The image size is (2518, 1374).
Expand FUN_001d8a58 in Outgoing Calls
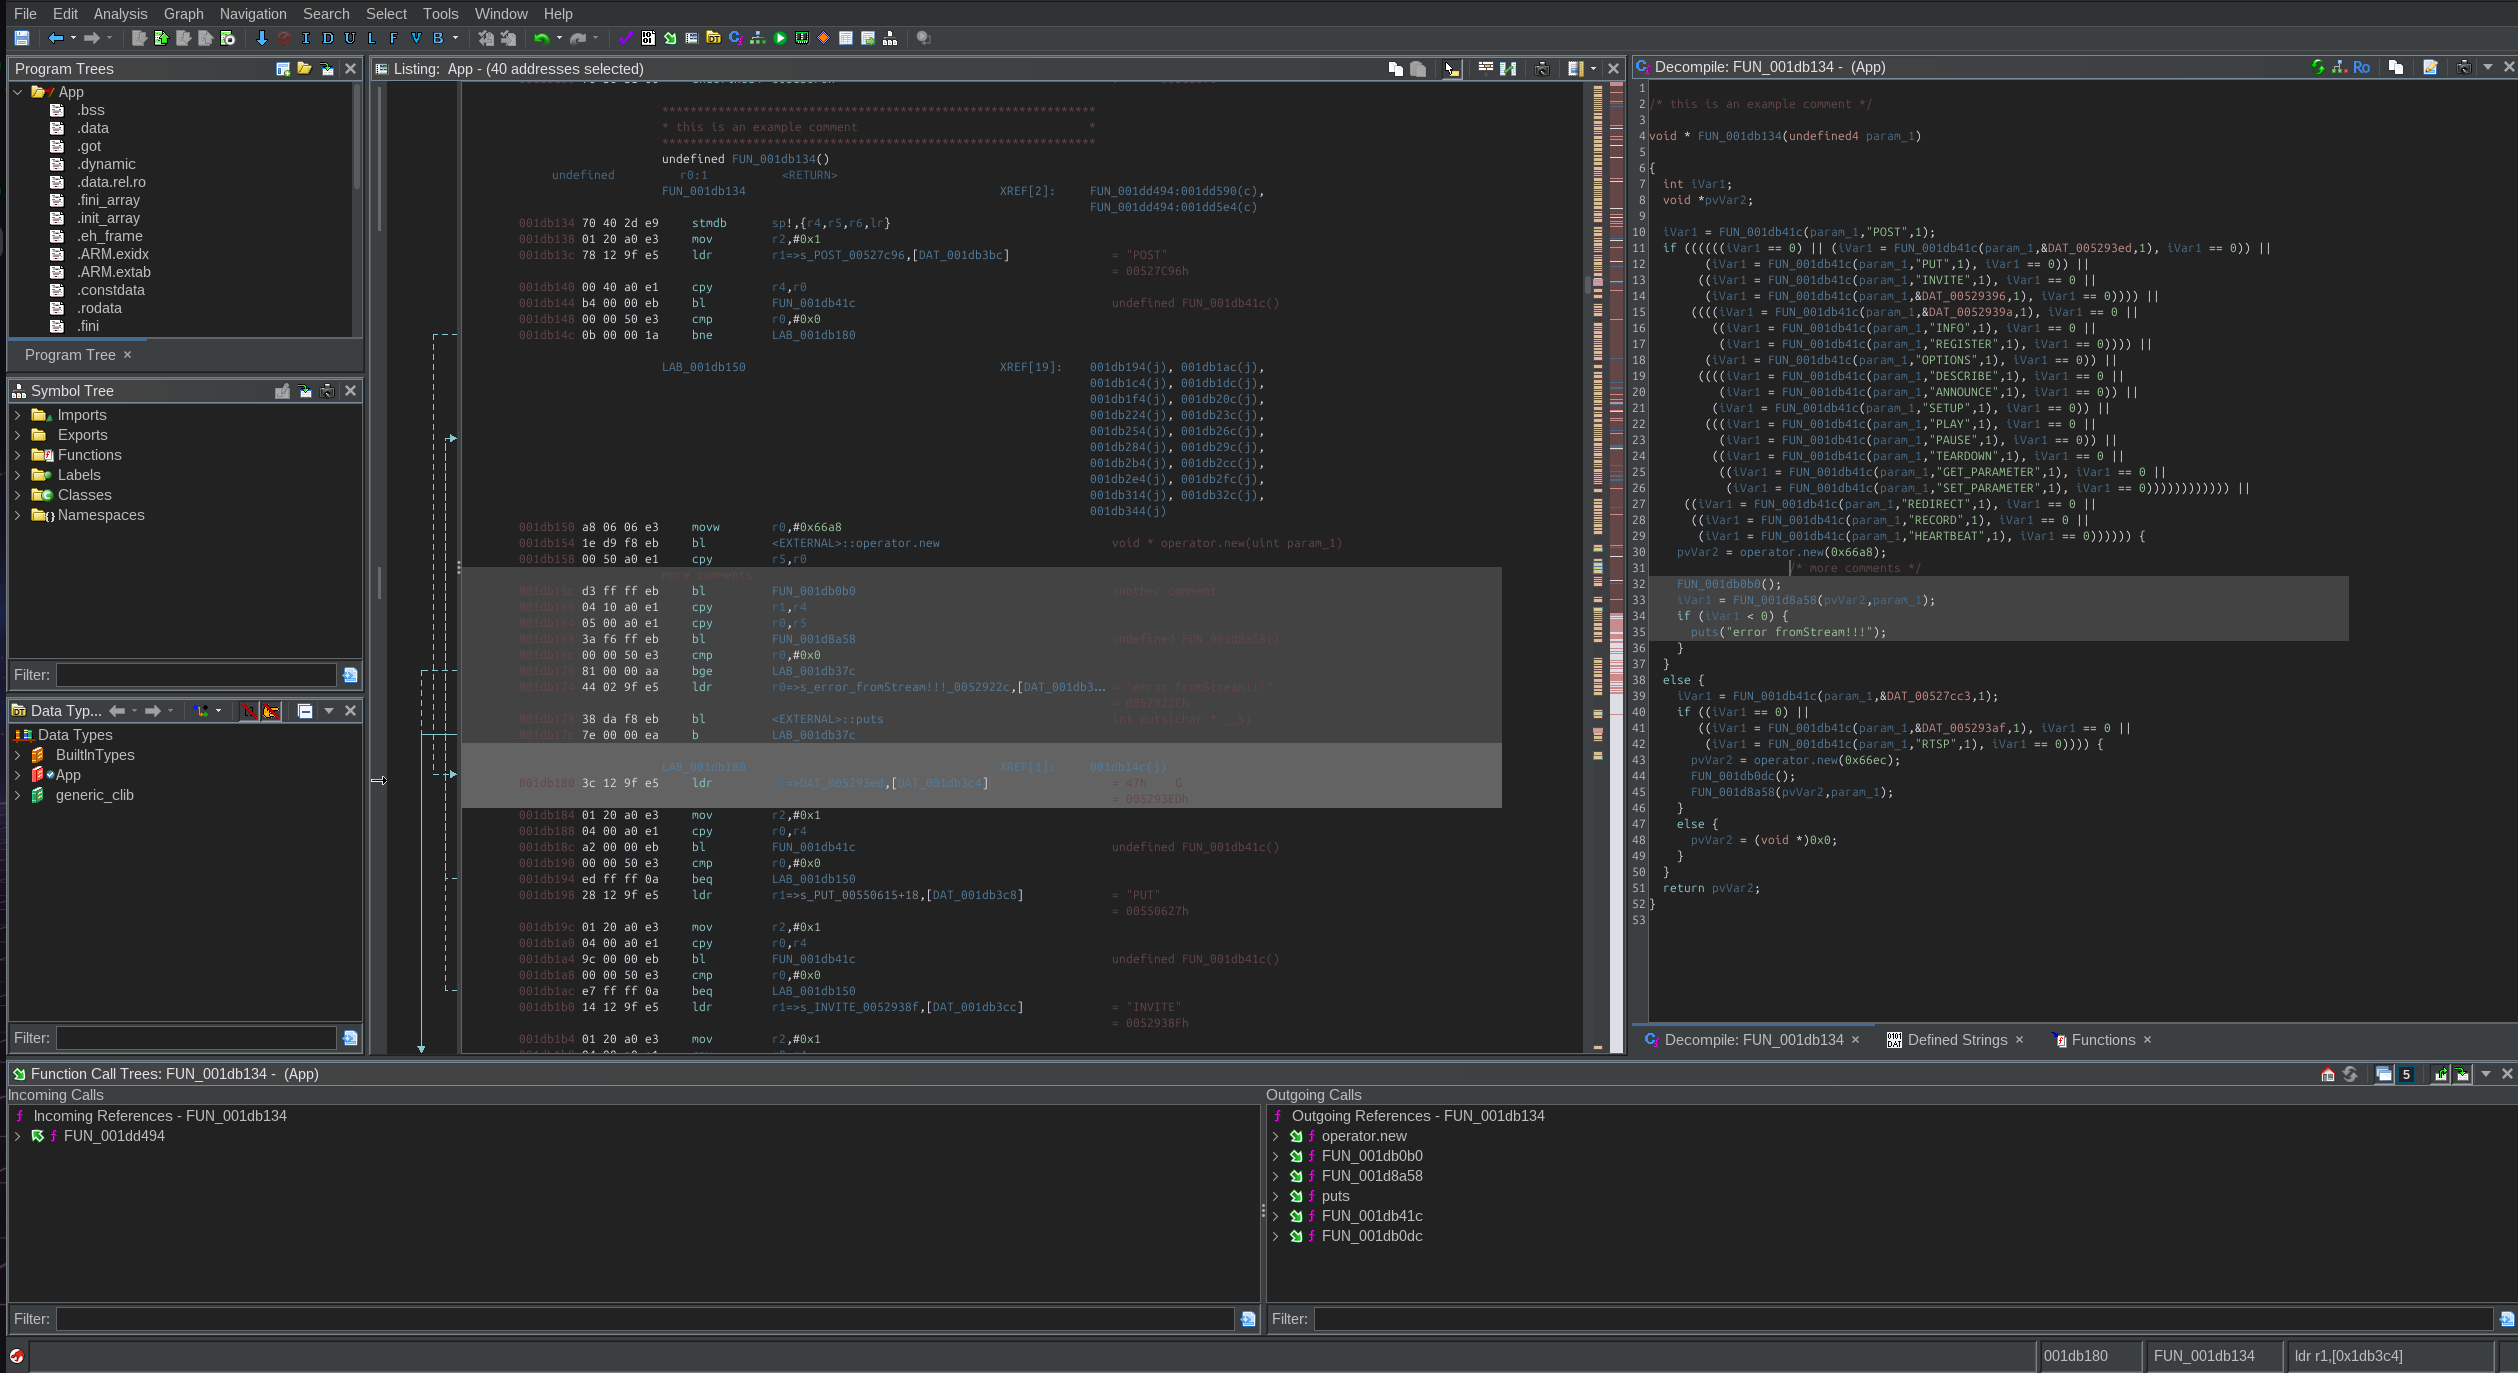(1275, 1176)
